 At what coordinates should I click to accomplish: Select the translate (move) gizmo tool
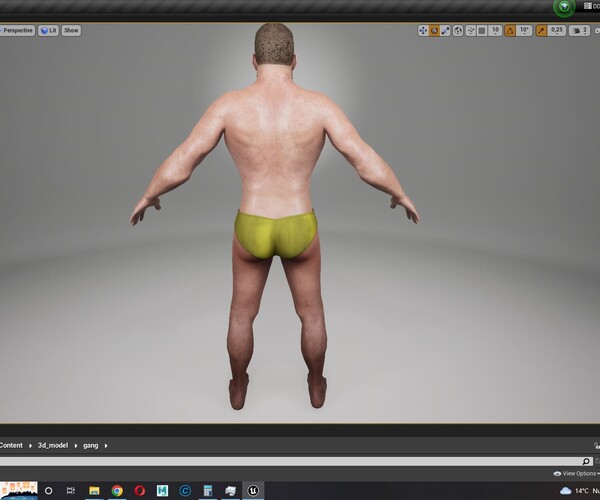click(423, 31)
